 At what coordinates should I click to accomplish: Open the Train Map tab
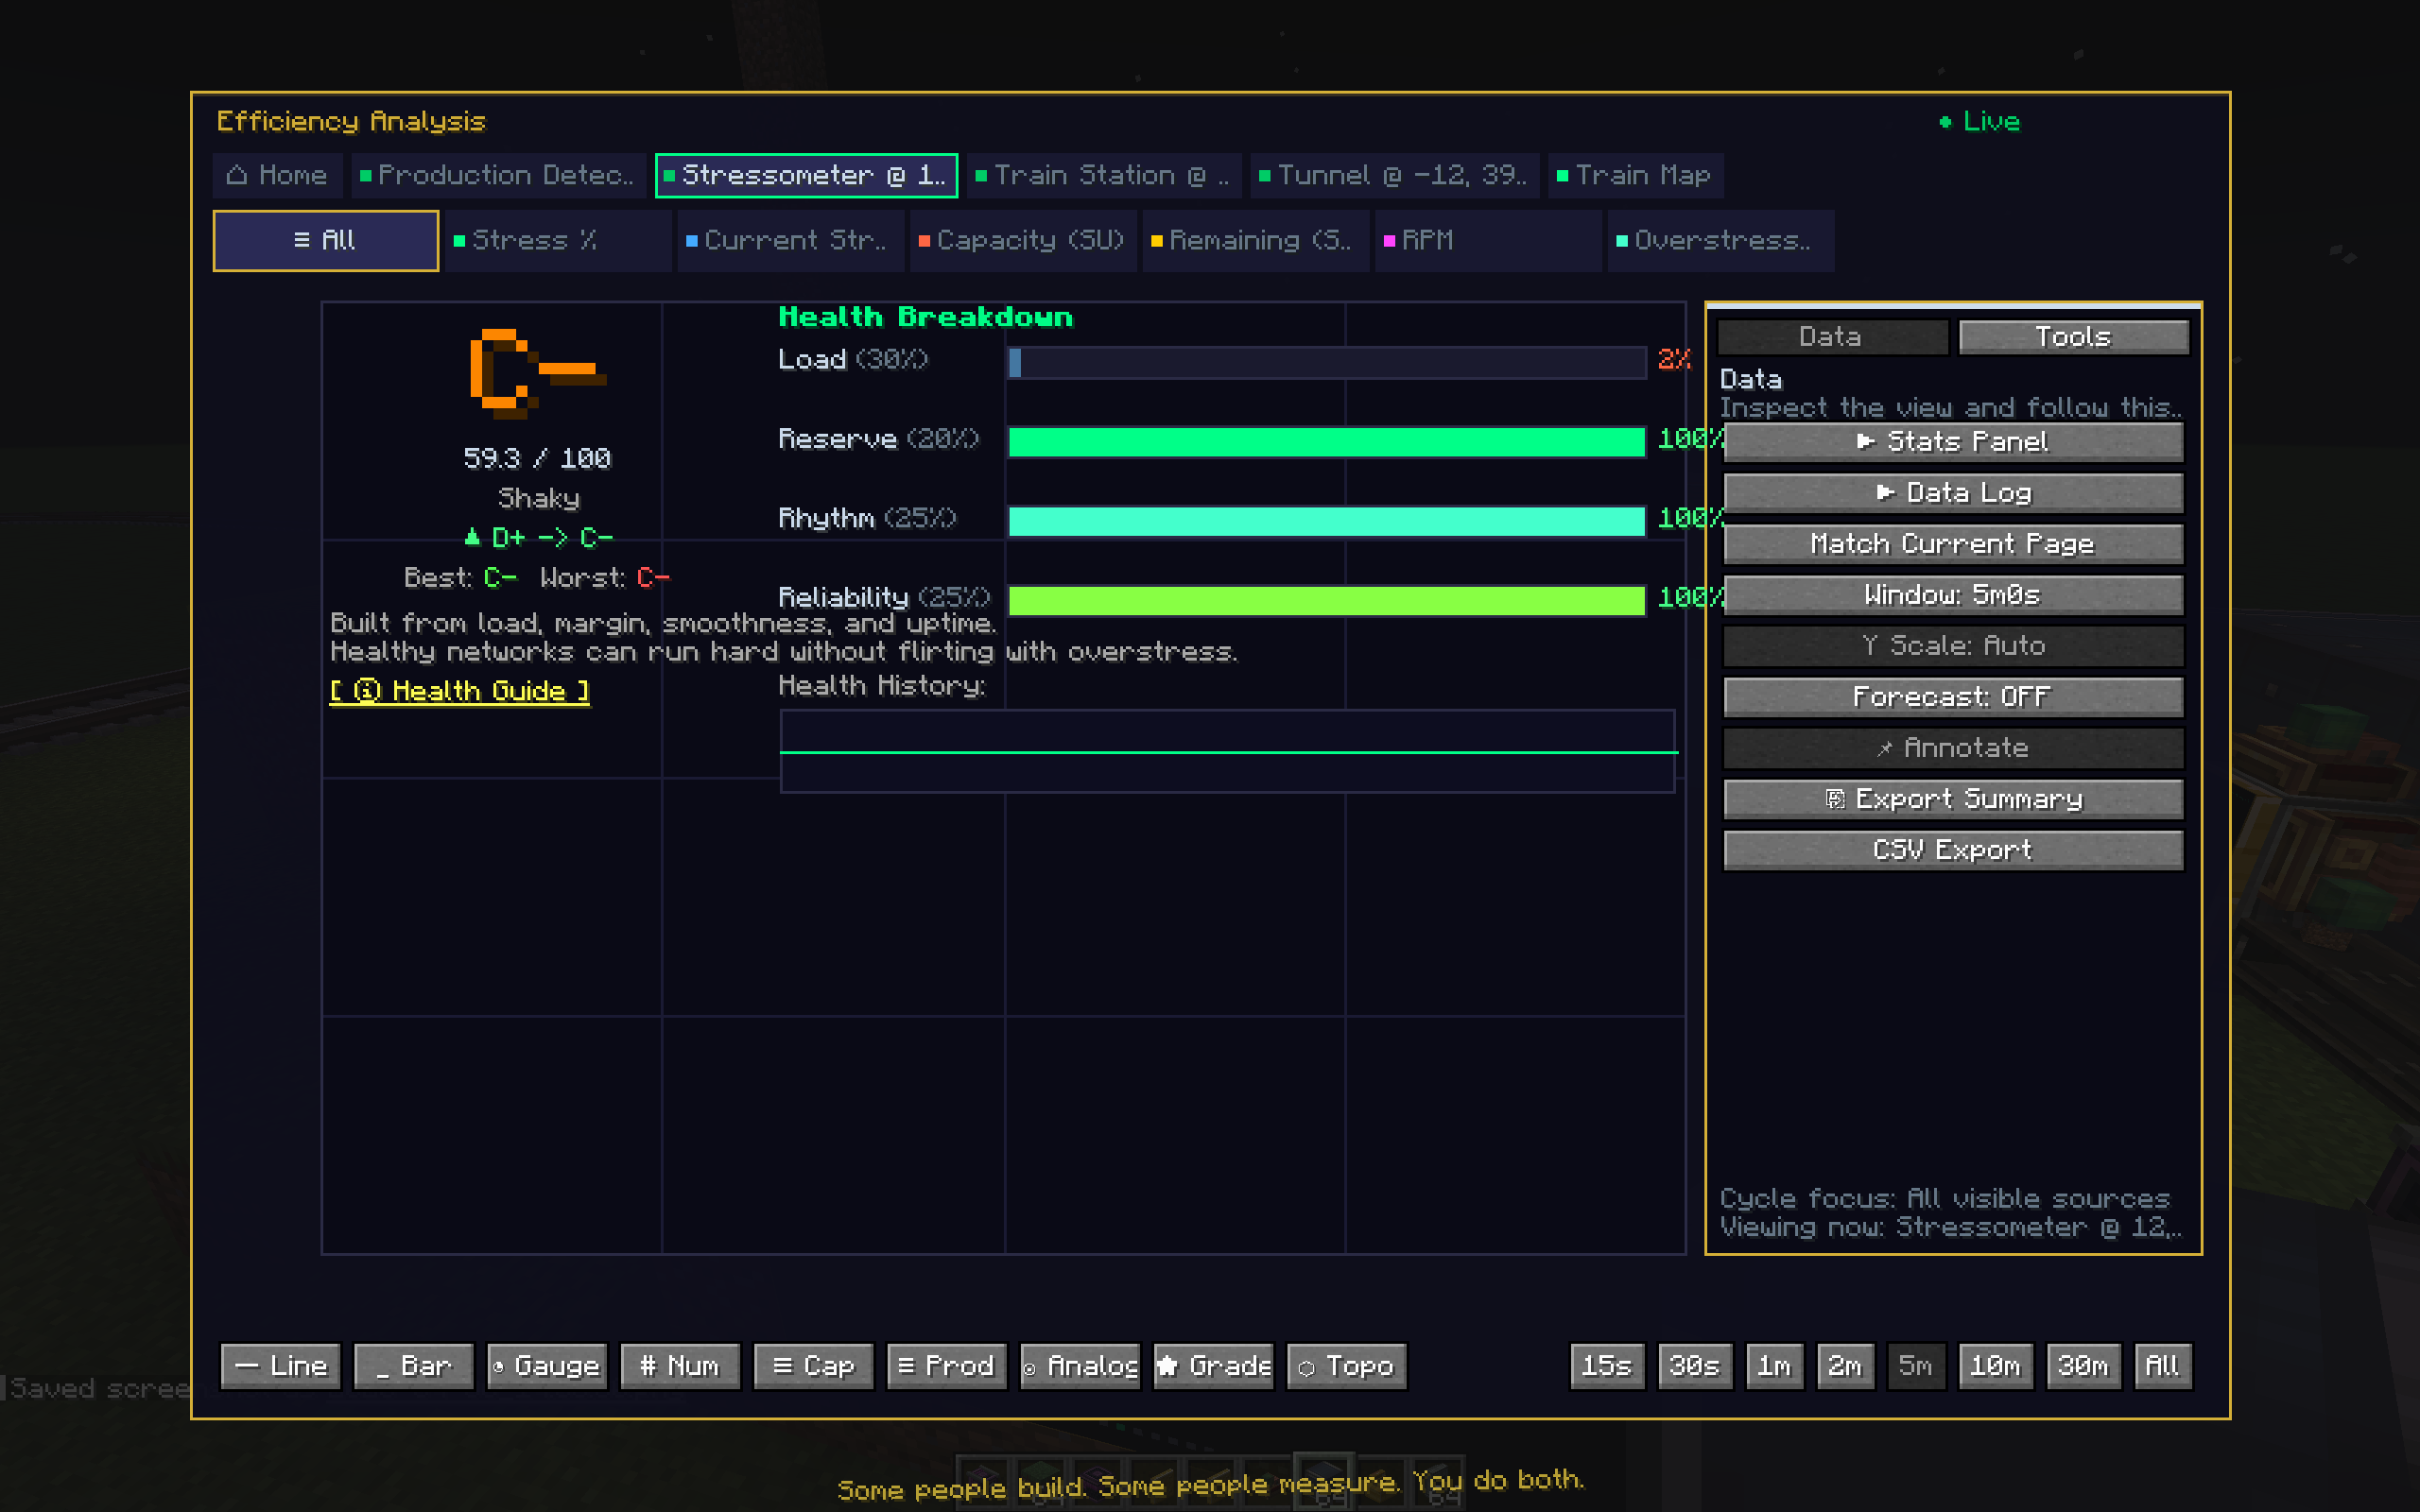[x=1635, y=175]
